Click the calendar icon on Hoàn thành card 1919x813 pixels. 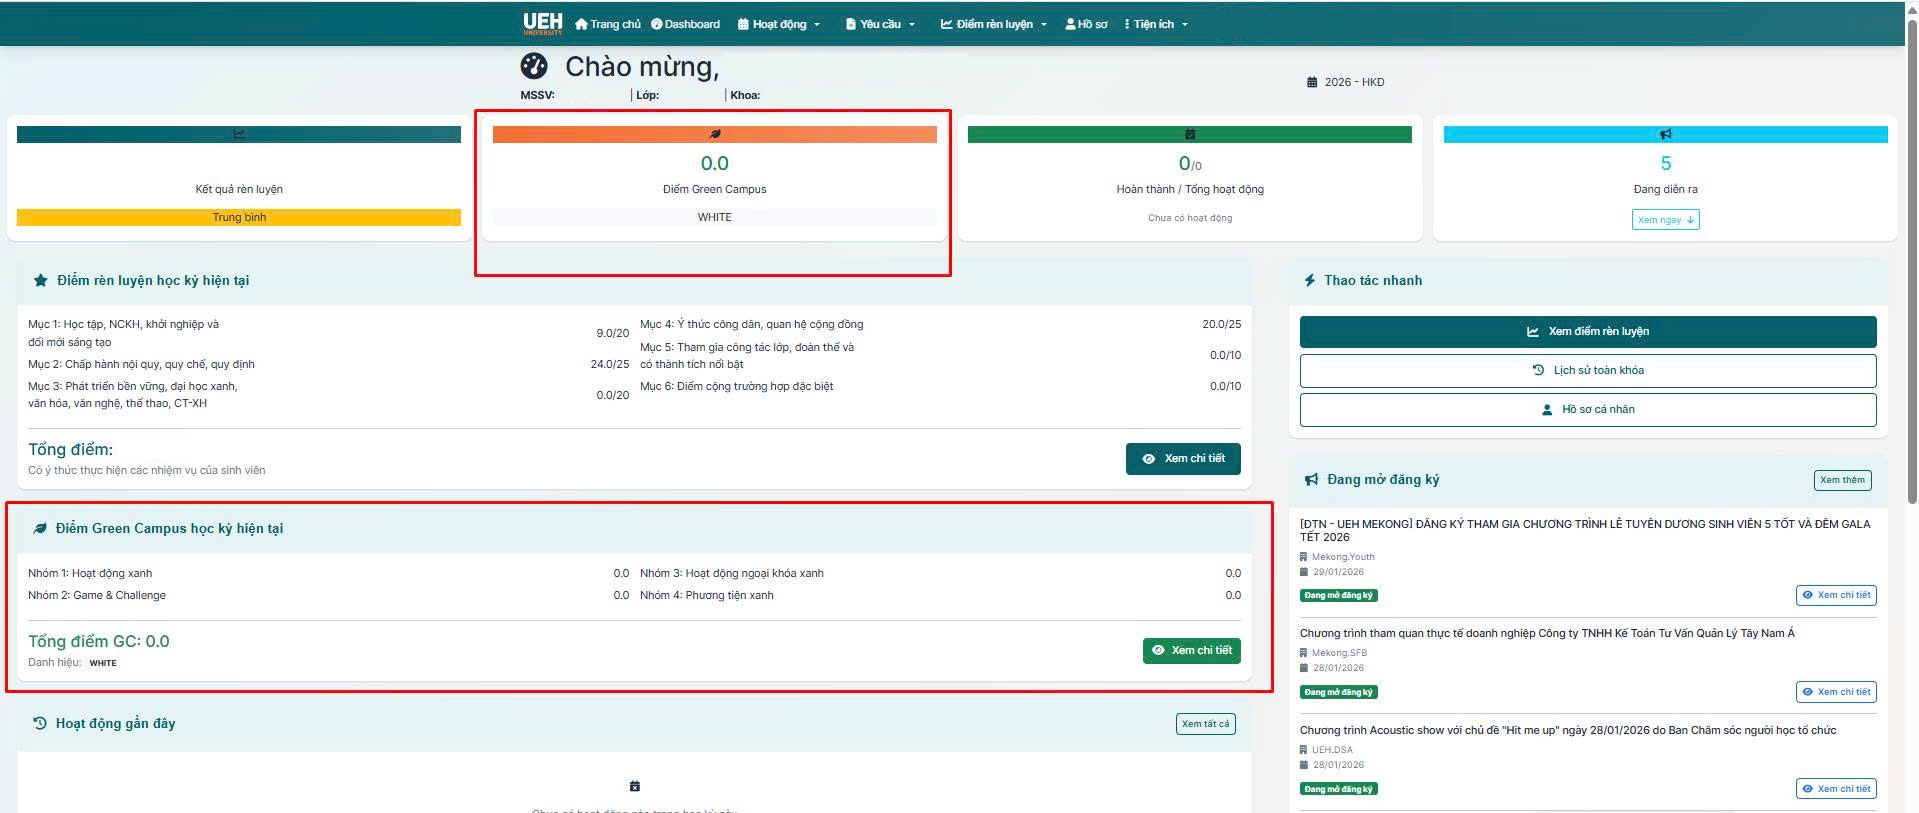(x=1189, y=134)
